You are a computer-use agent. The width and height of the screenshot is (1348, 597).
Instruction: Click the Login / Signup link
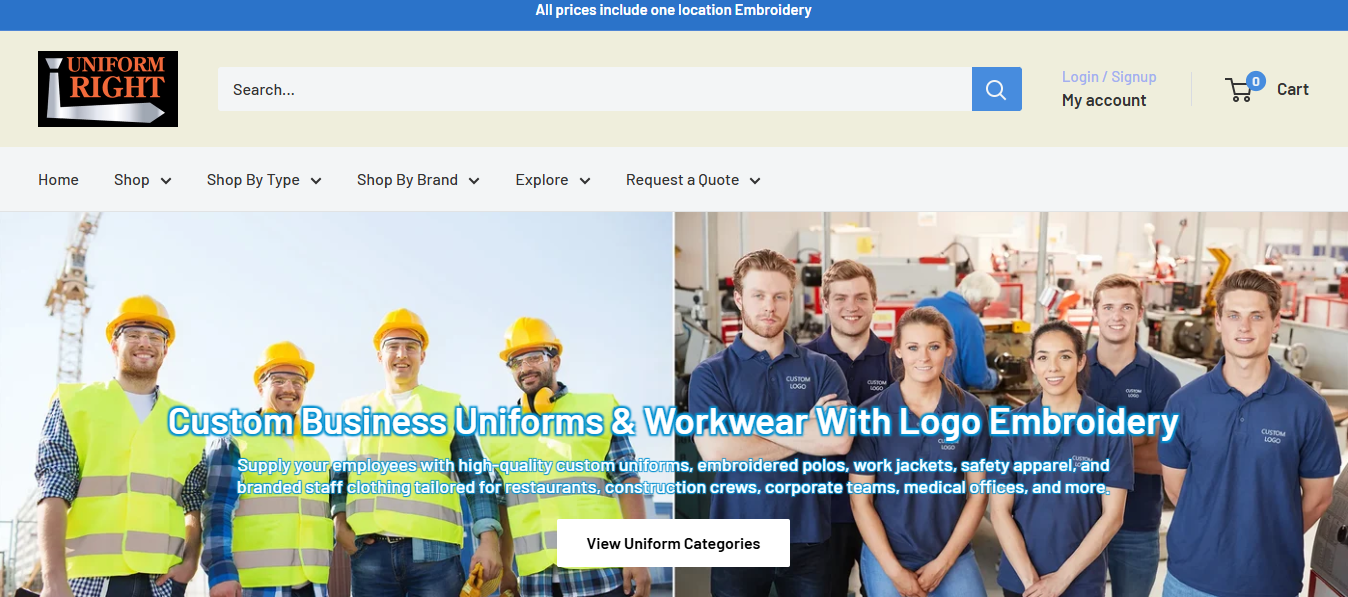pos(1109,77)
